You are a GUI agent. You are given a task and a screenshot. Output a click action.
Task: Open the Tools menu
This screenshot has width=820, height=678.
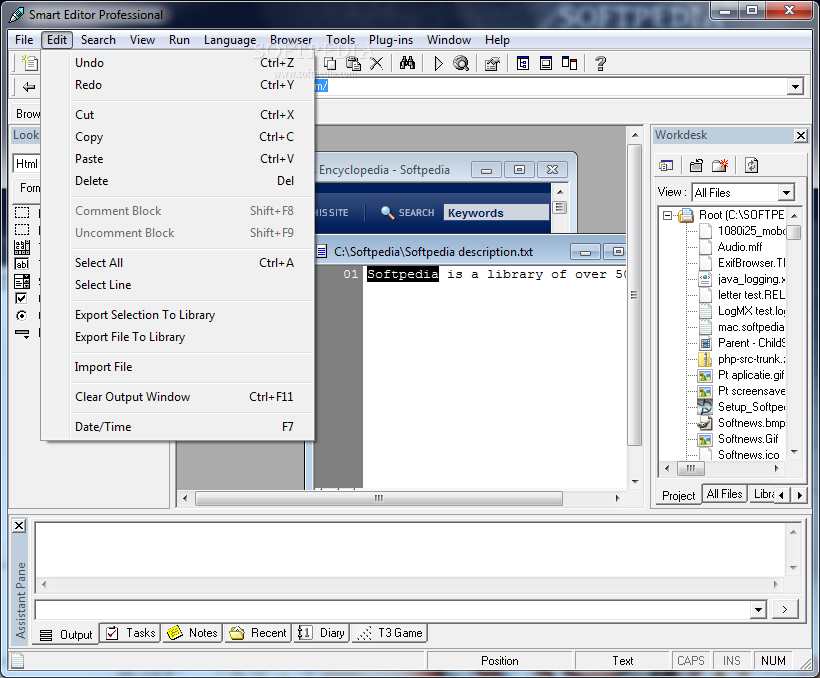pyautogui.click(x=340, y=40)
